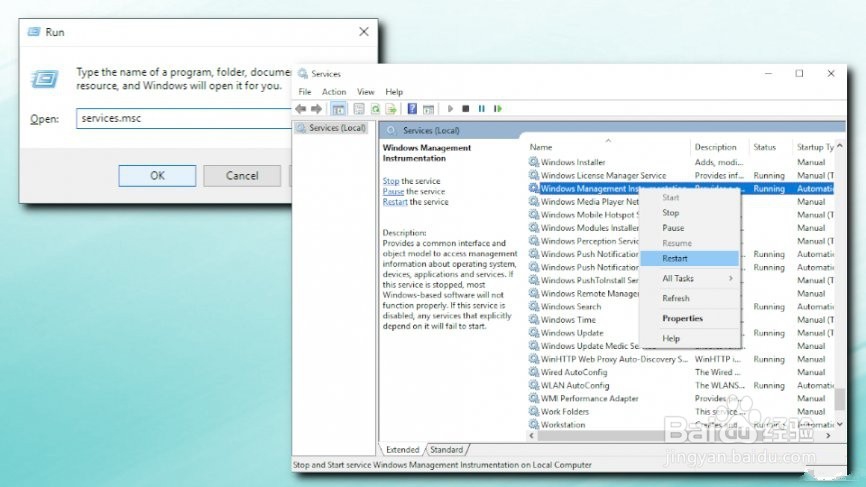
Task: Click the vertical scrollbar down arrow in services list
Action: tap(840, 424)
